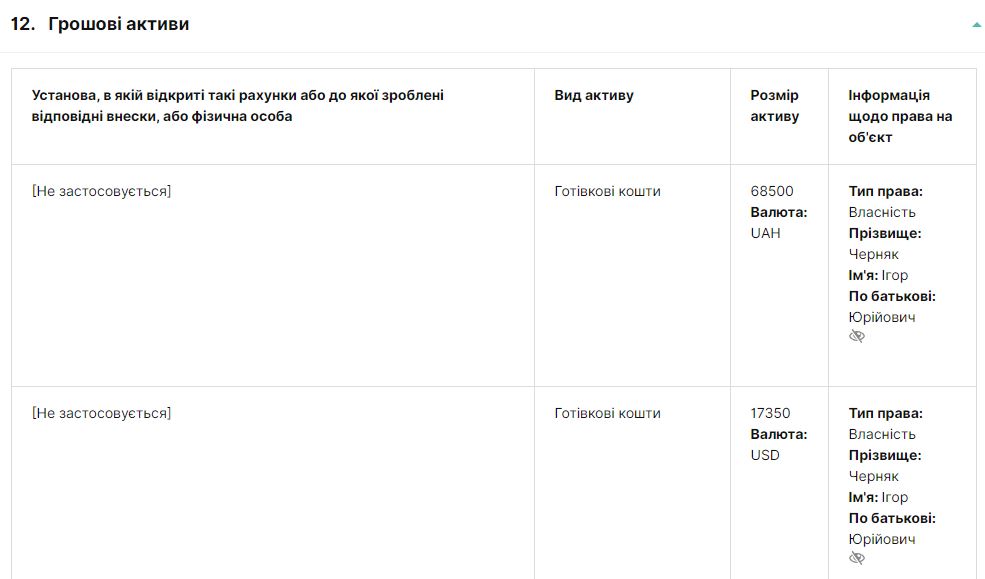
Task: Click the crossed-eye icon in the USD row
Action: pos(857,559)
